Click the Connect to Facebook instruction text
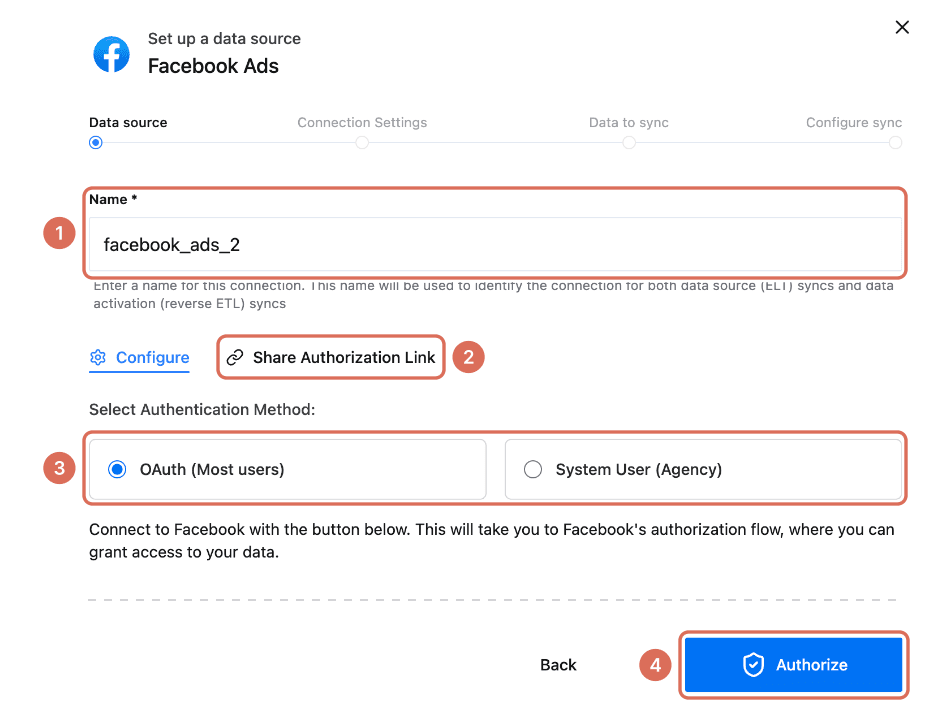 [491, 541]
